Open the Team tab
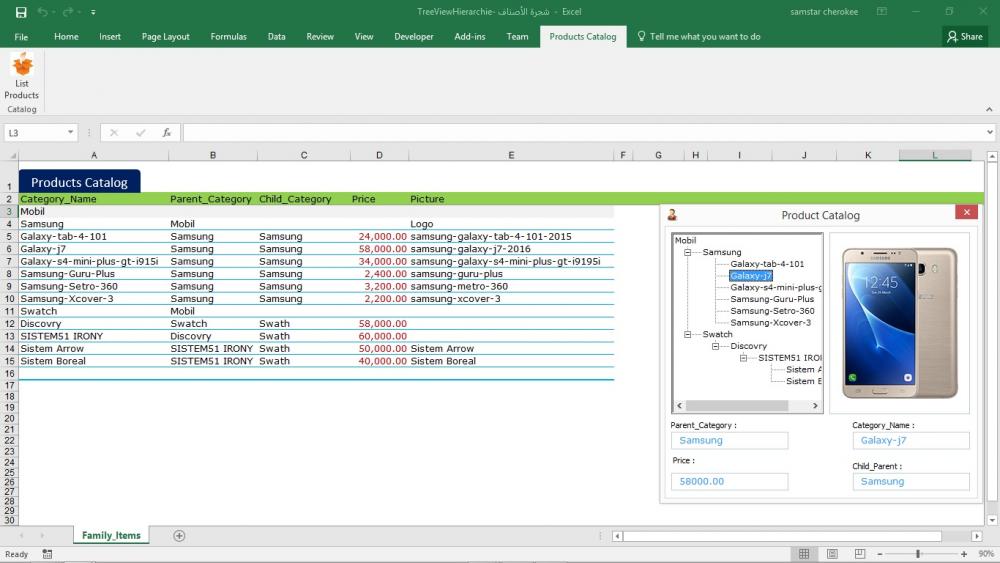1000x563 pixels. point(517,37)
